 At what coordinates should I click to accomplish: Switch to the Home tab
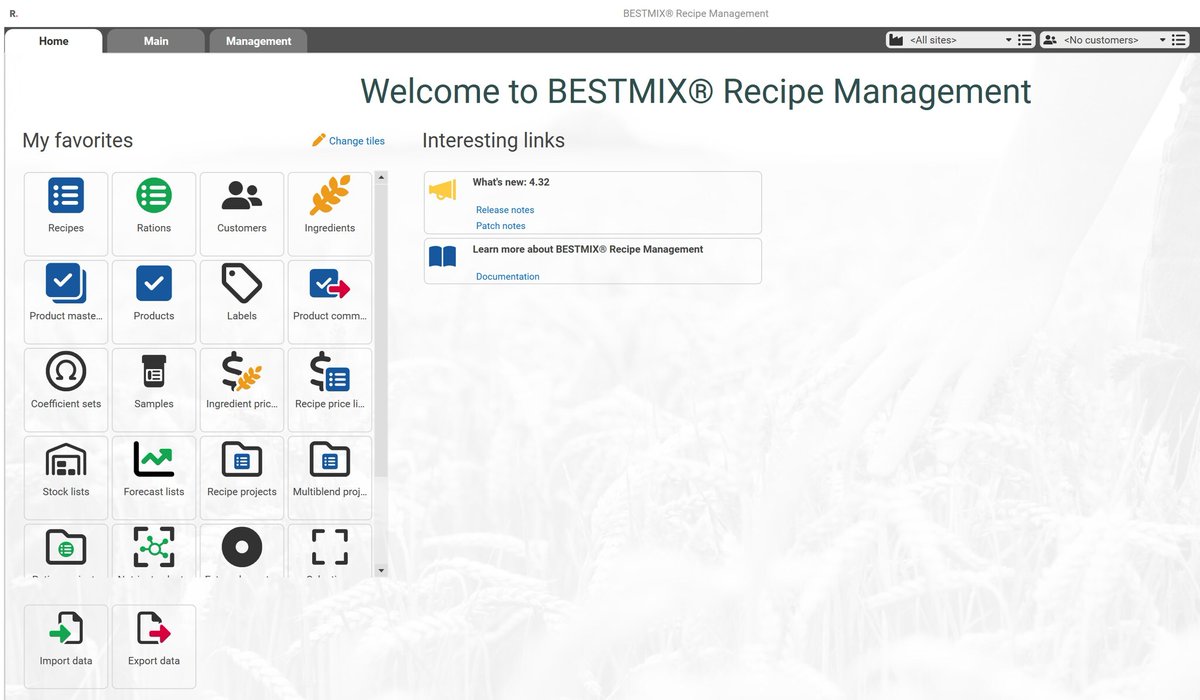tap(54, 41)
